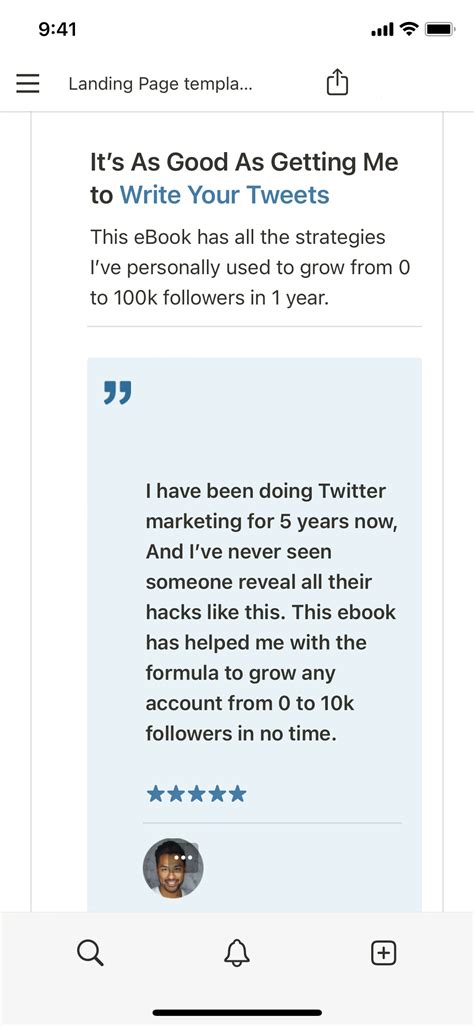Tap the "This eBook has all the strategies" paragraph
474x1026 pixels.
pyautogui.click(x=238, y=237)
